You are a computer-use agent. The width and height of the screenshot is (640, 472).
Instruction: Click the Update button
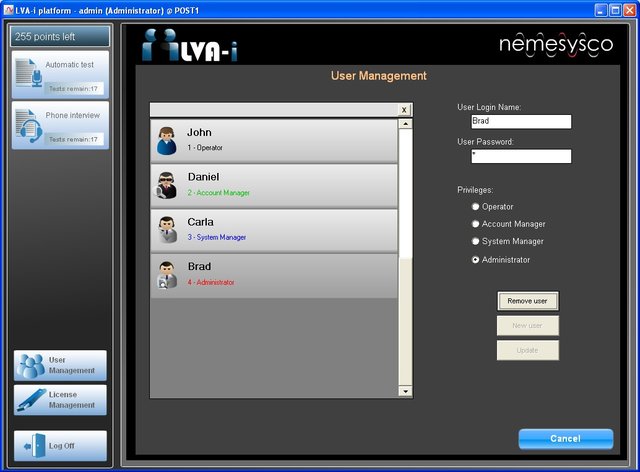(x=527, y=350)
